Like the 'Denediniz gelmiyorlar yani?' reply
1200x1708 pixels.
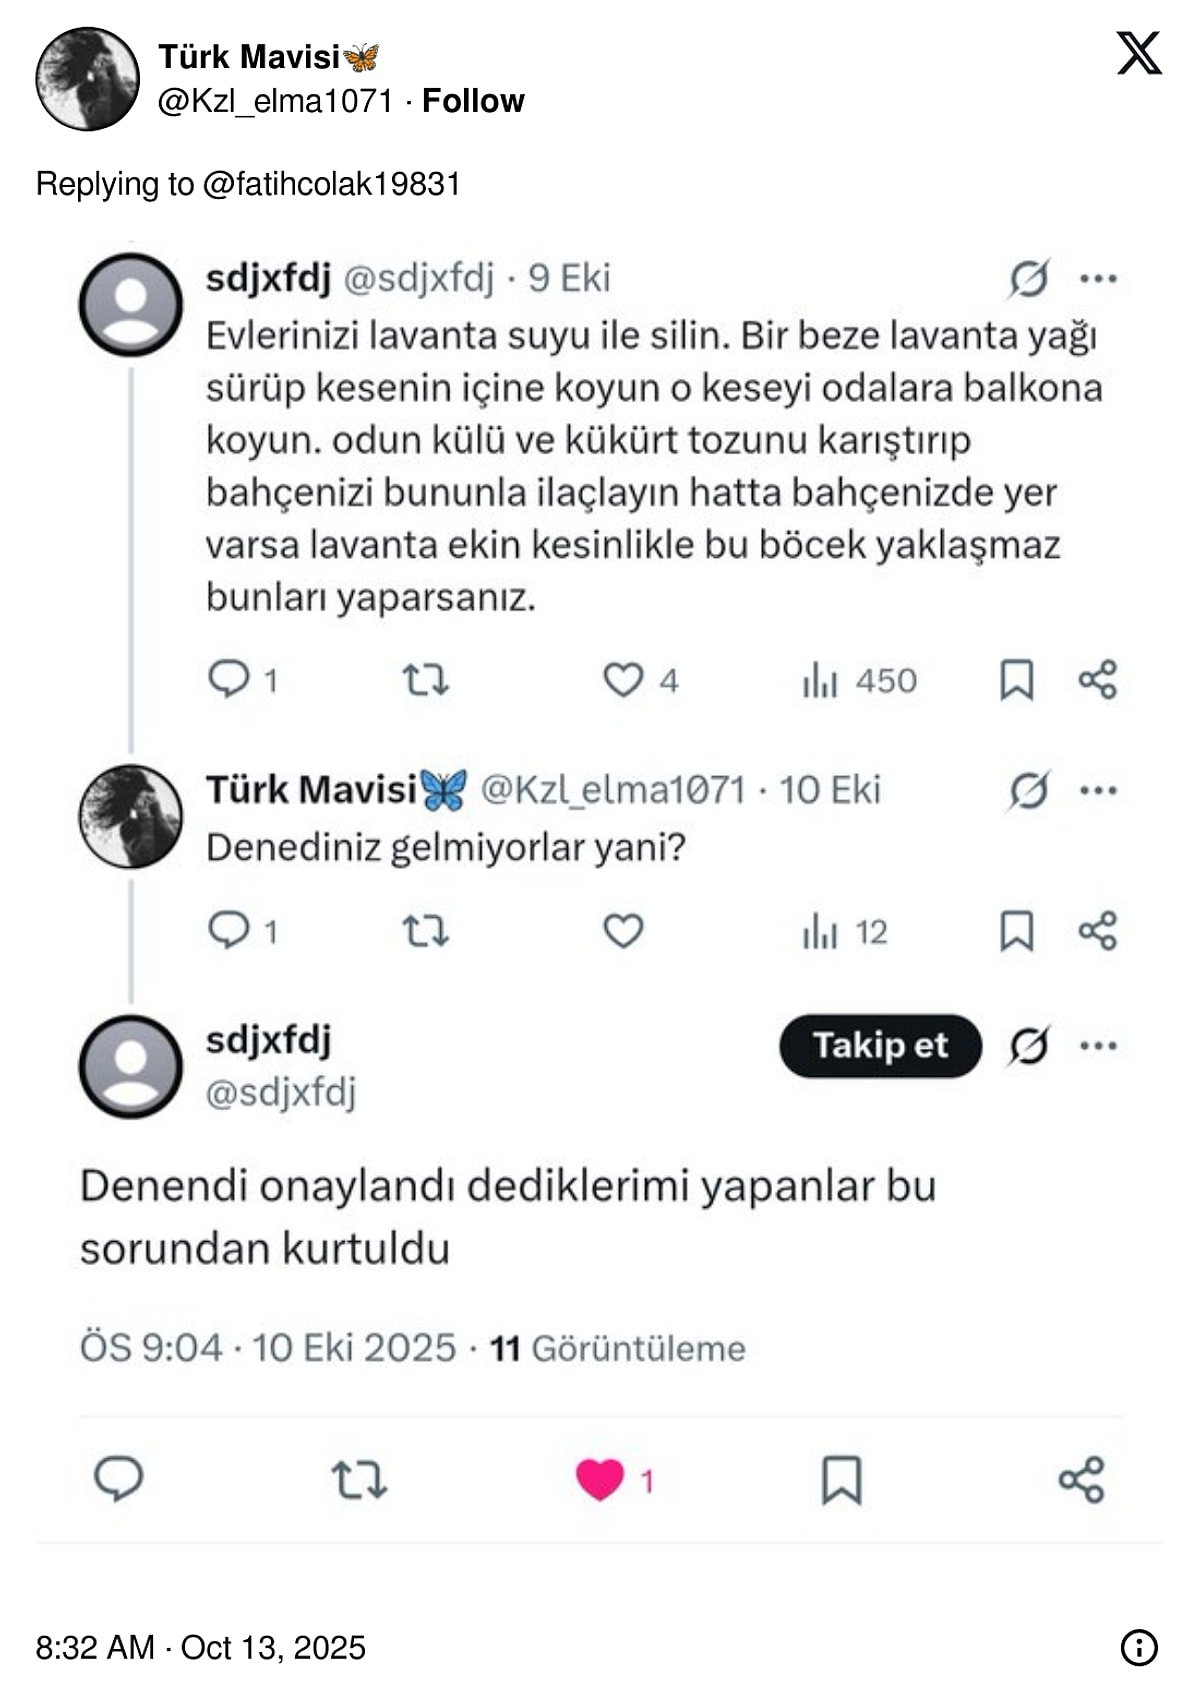click(x=622, y=931)
